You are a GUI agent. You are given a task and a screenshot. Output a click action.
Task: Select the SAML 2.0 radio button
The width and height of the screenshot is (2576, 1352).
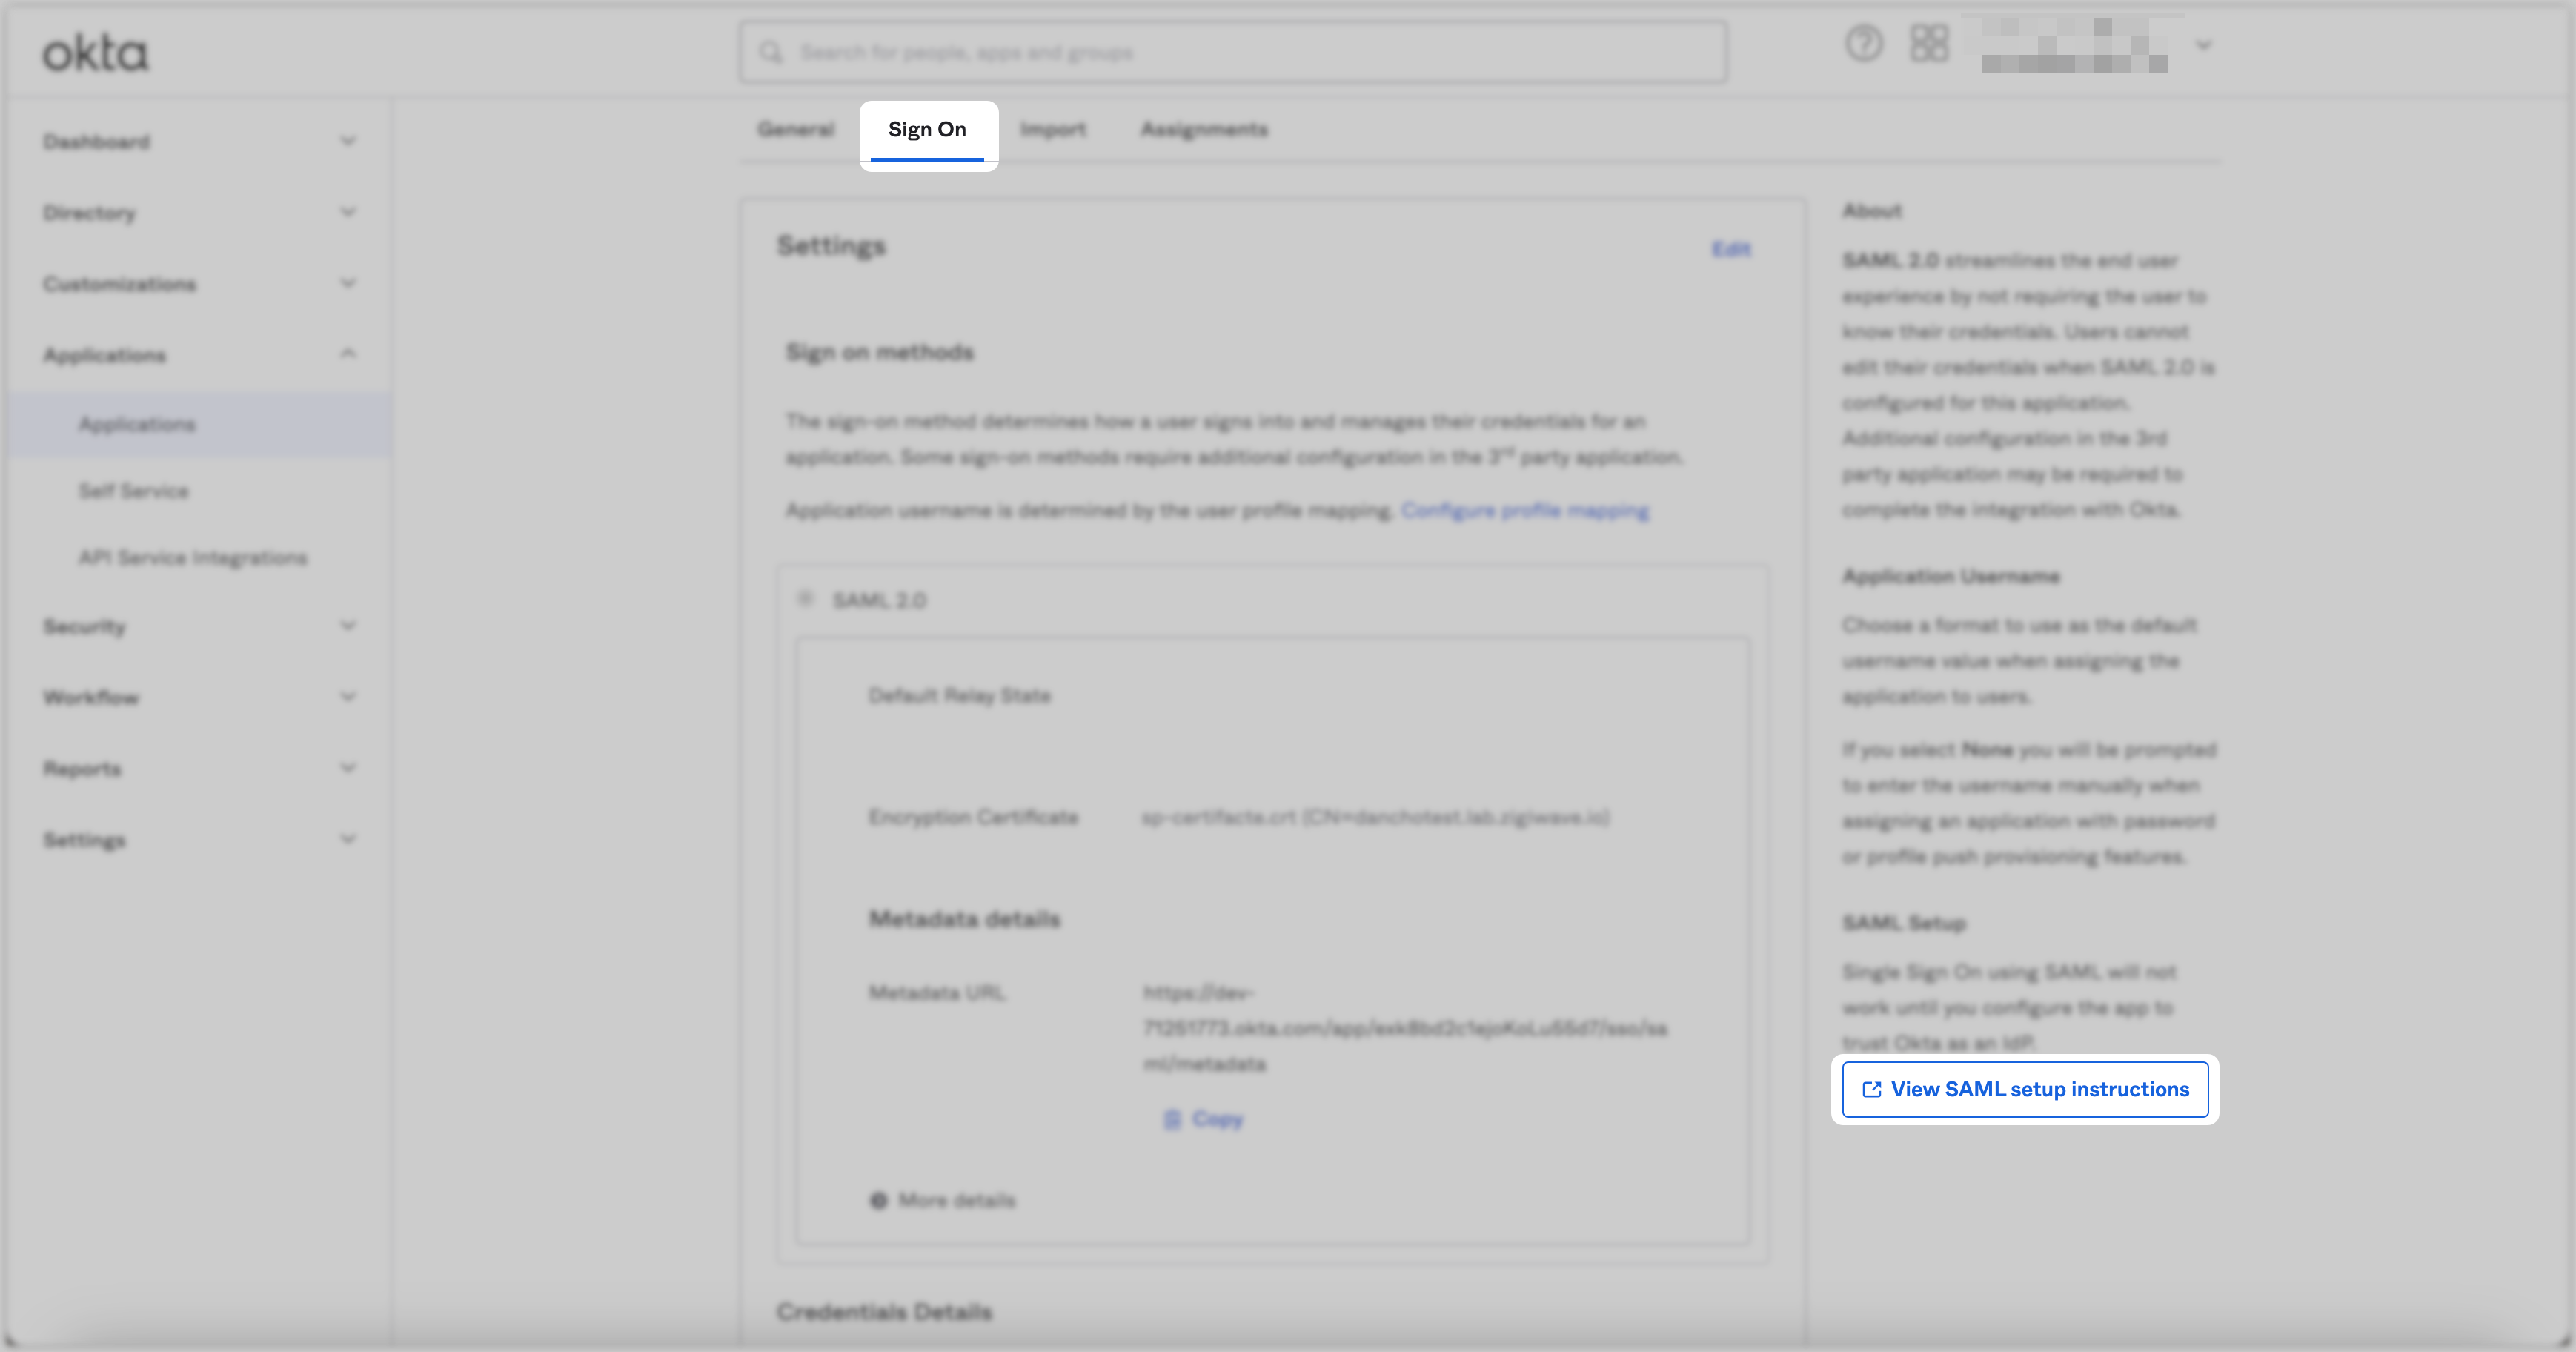pos(806,599)
